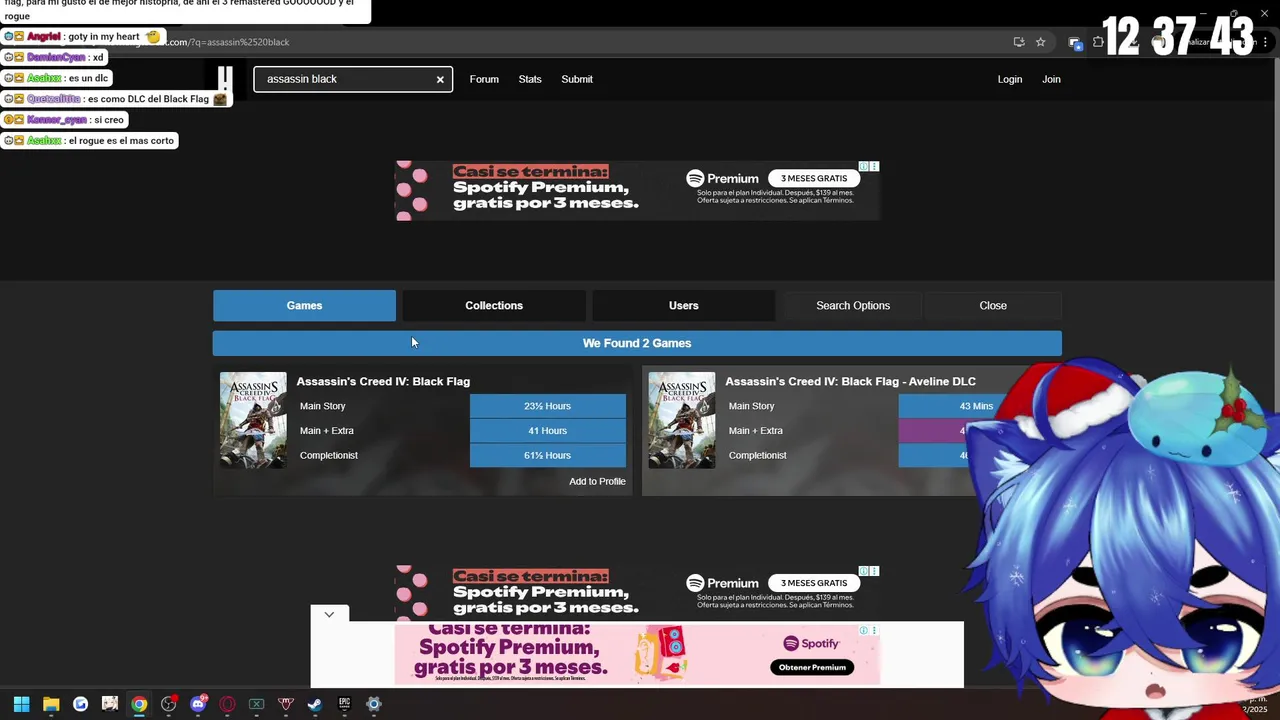Click the Google Chrome taskbar icon

coord(139,704)
